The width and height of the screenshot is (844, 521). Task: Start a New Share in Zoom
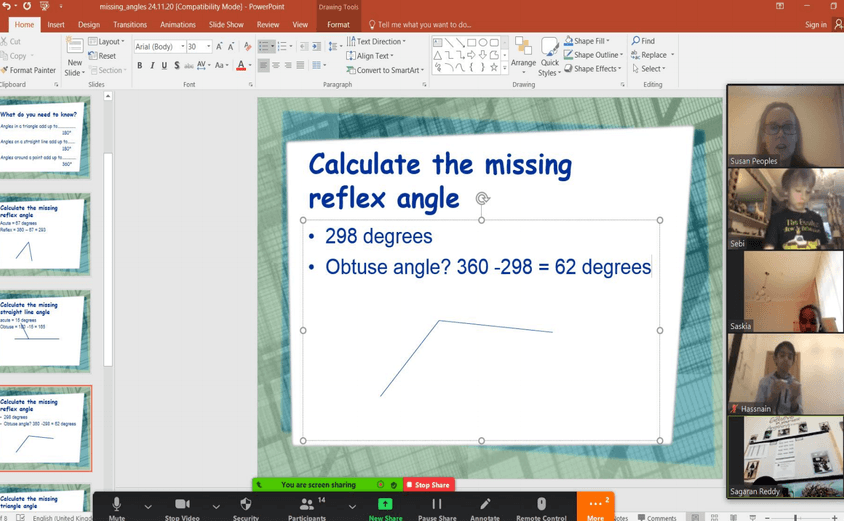(385, 506)
